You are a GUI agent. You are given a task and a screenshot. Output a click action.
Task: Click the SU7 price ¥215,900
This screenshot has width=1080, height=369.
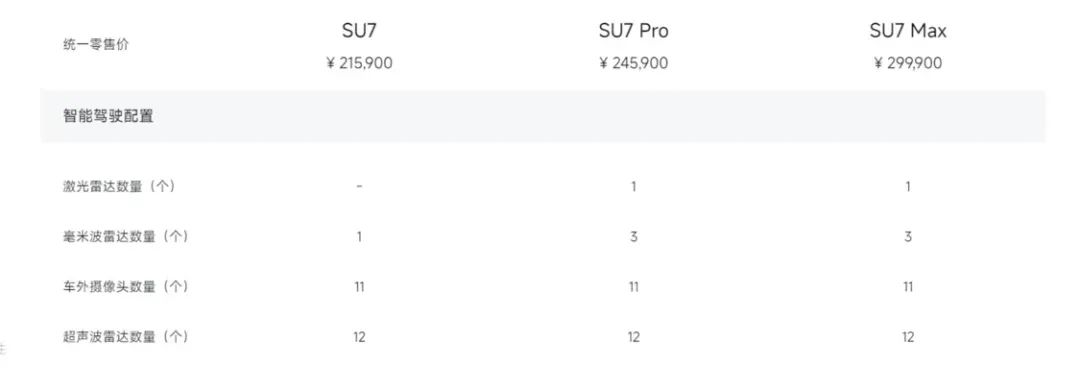click(359, 63)
